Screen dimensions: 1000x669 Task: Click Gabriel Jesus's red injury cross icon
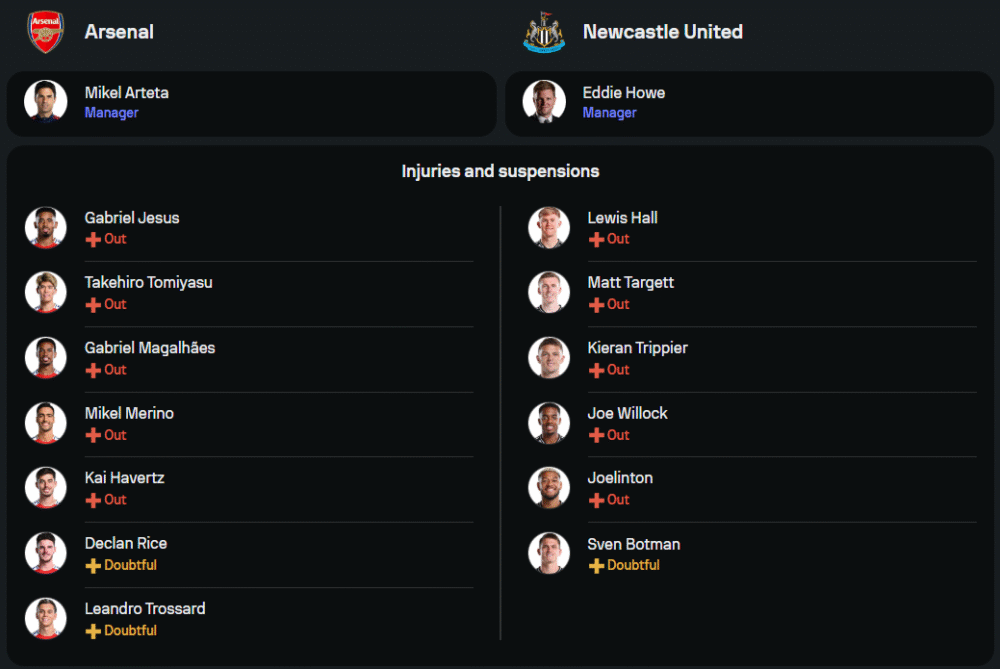coord(93,240)
